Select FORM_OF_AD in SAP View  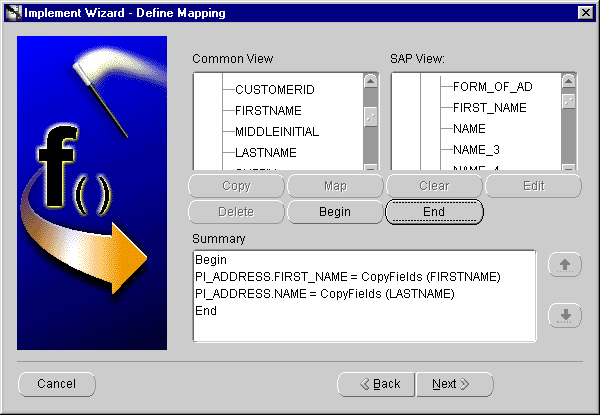pos(492,87)
